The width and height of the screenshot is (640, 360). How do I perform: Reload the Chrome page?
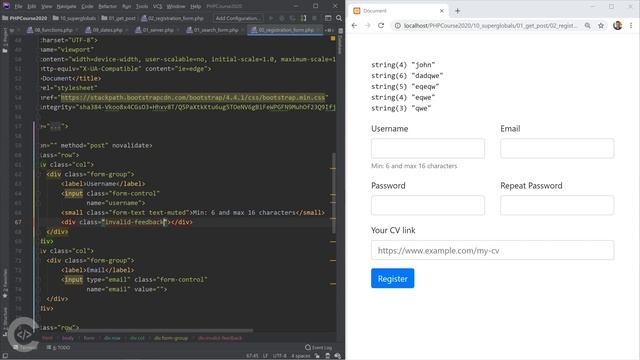click(x=381, y=25)
